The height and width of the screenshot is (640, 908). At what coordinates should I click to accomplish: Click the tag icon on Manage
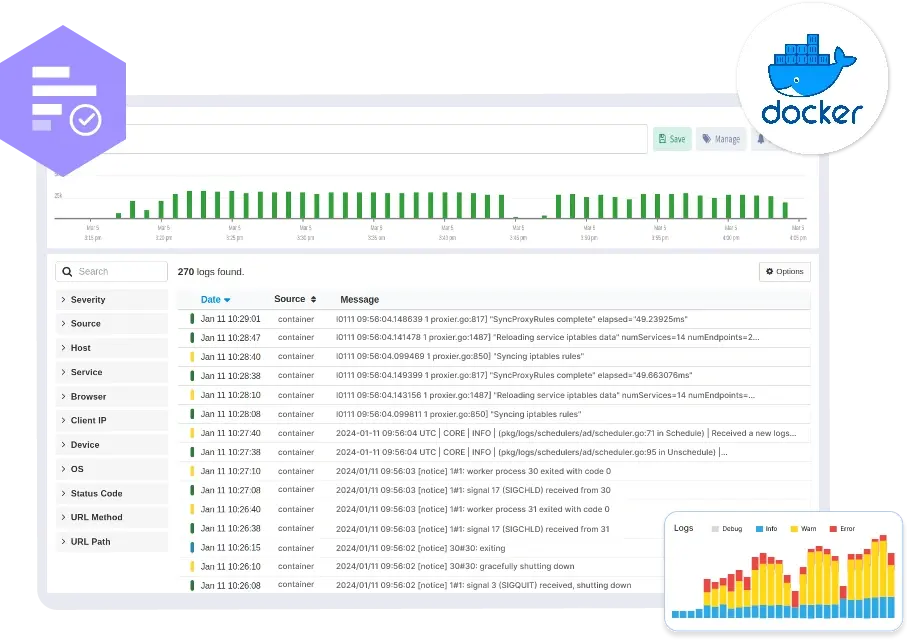click(706, 138)
